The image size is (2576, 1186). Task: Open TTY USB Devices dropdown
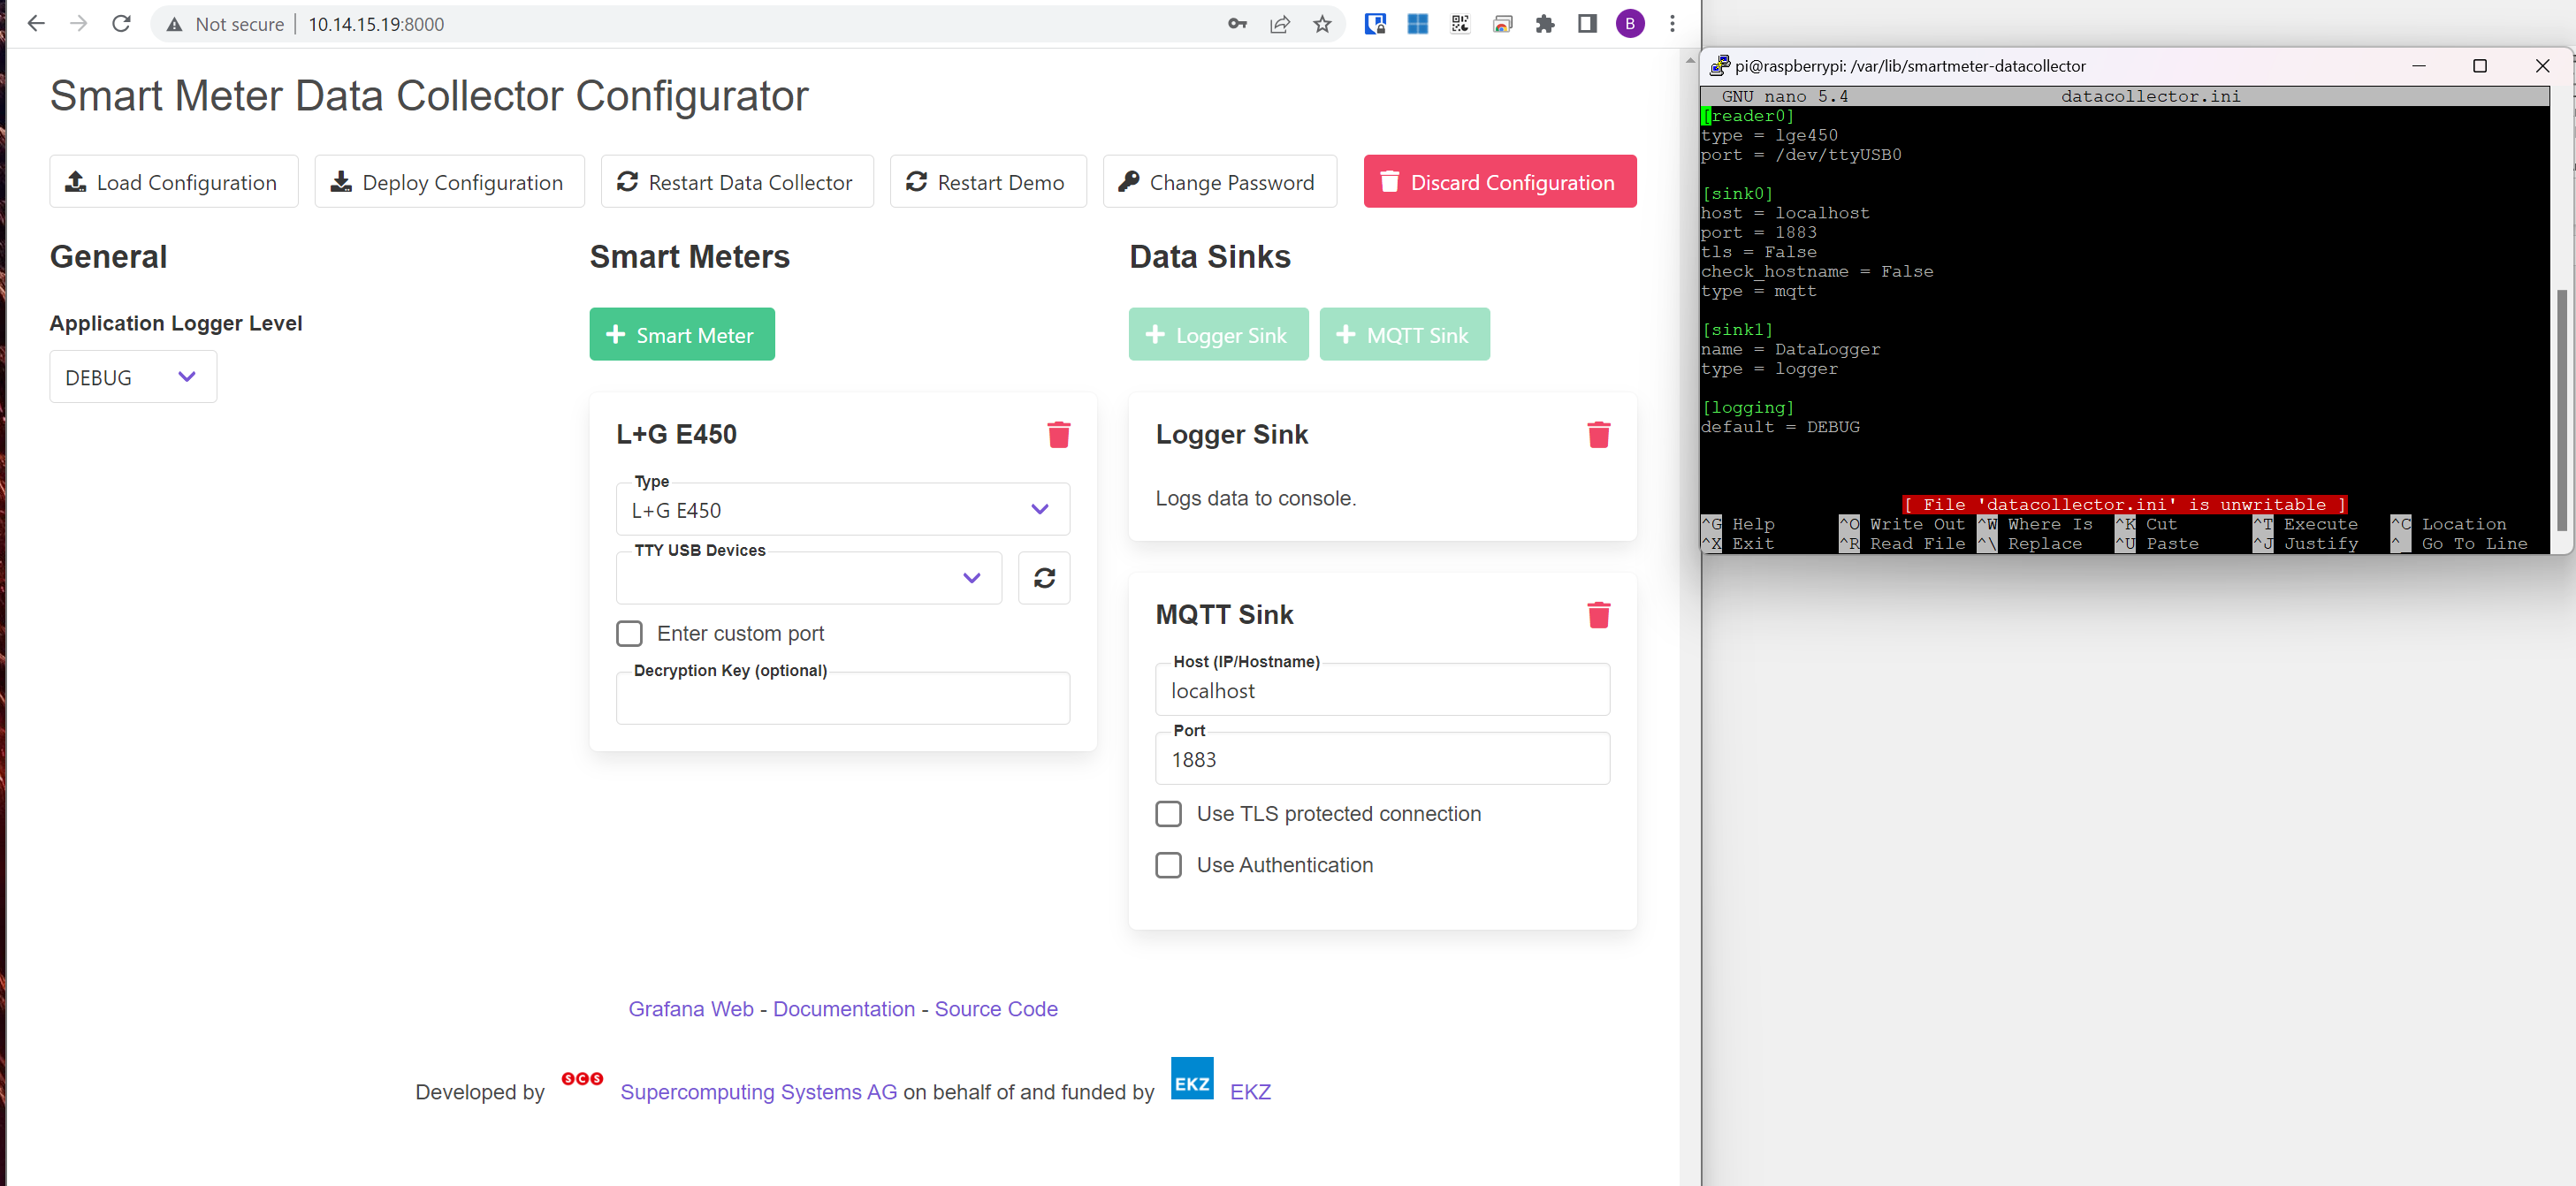(x=808, y=578)
